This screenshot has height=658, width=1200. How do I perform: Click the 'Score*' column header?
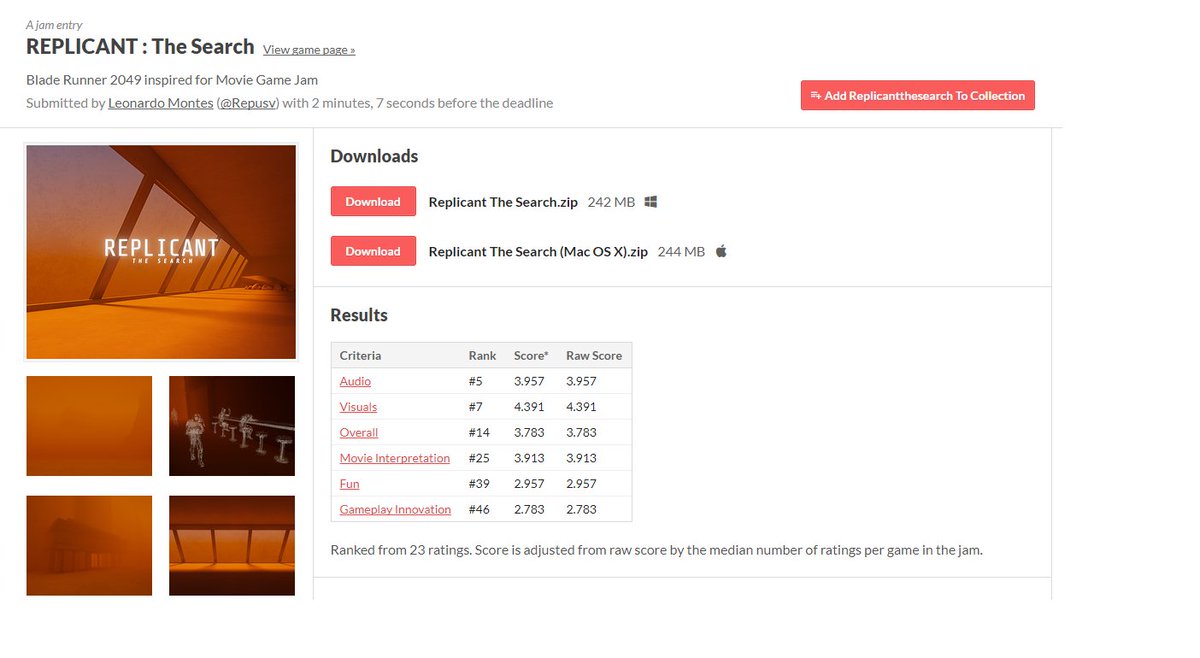pos(531,355)
